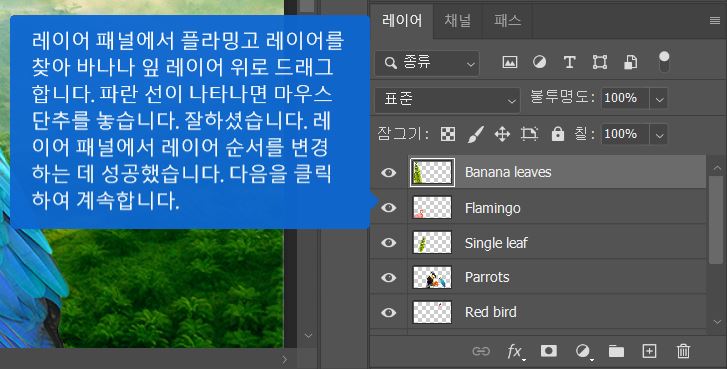The height and width of the screenshot is (369, 727).
Task: Lock all padlock icon
Action: click(x=558, y=134)
